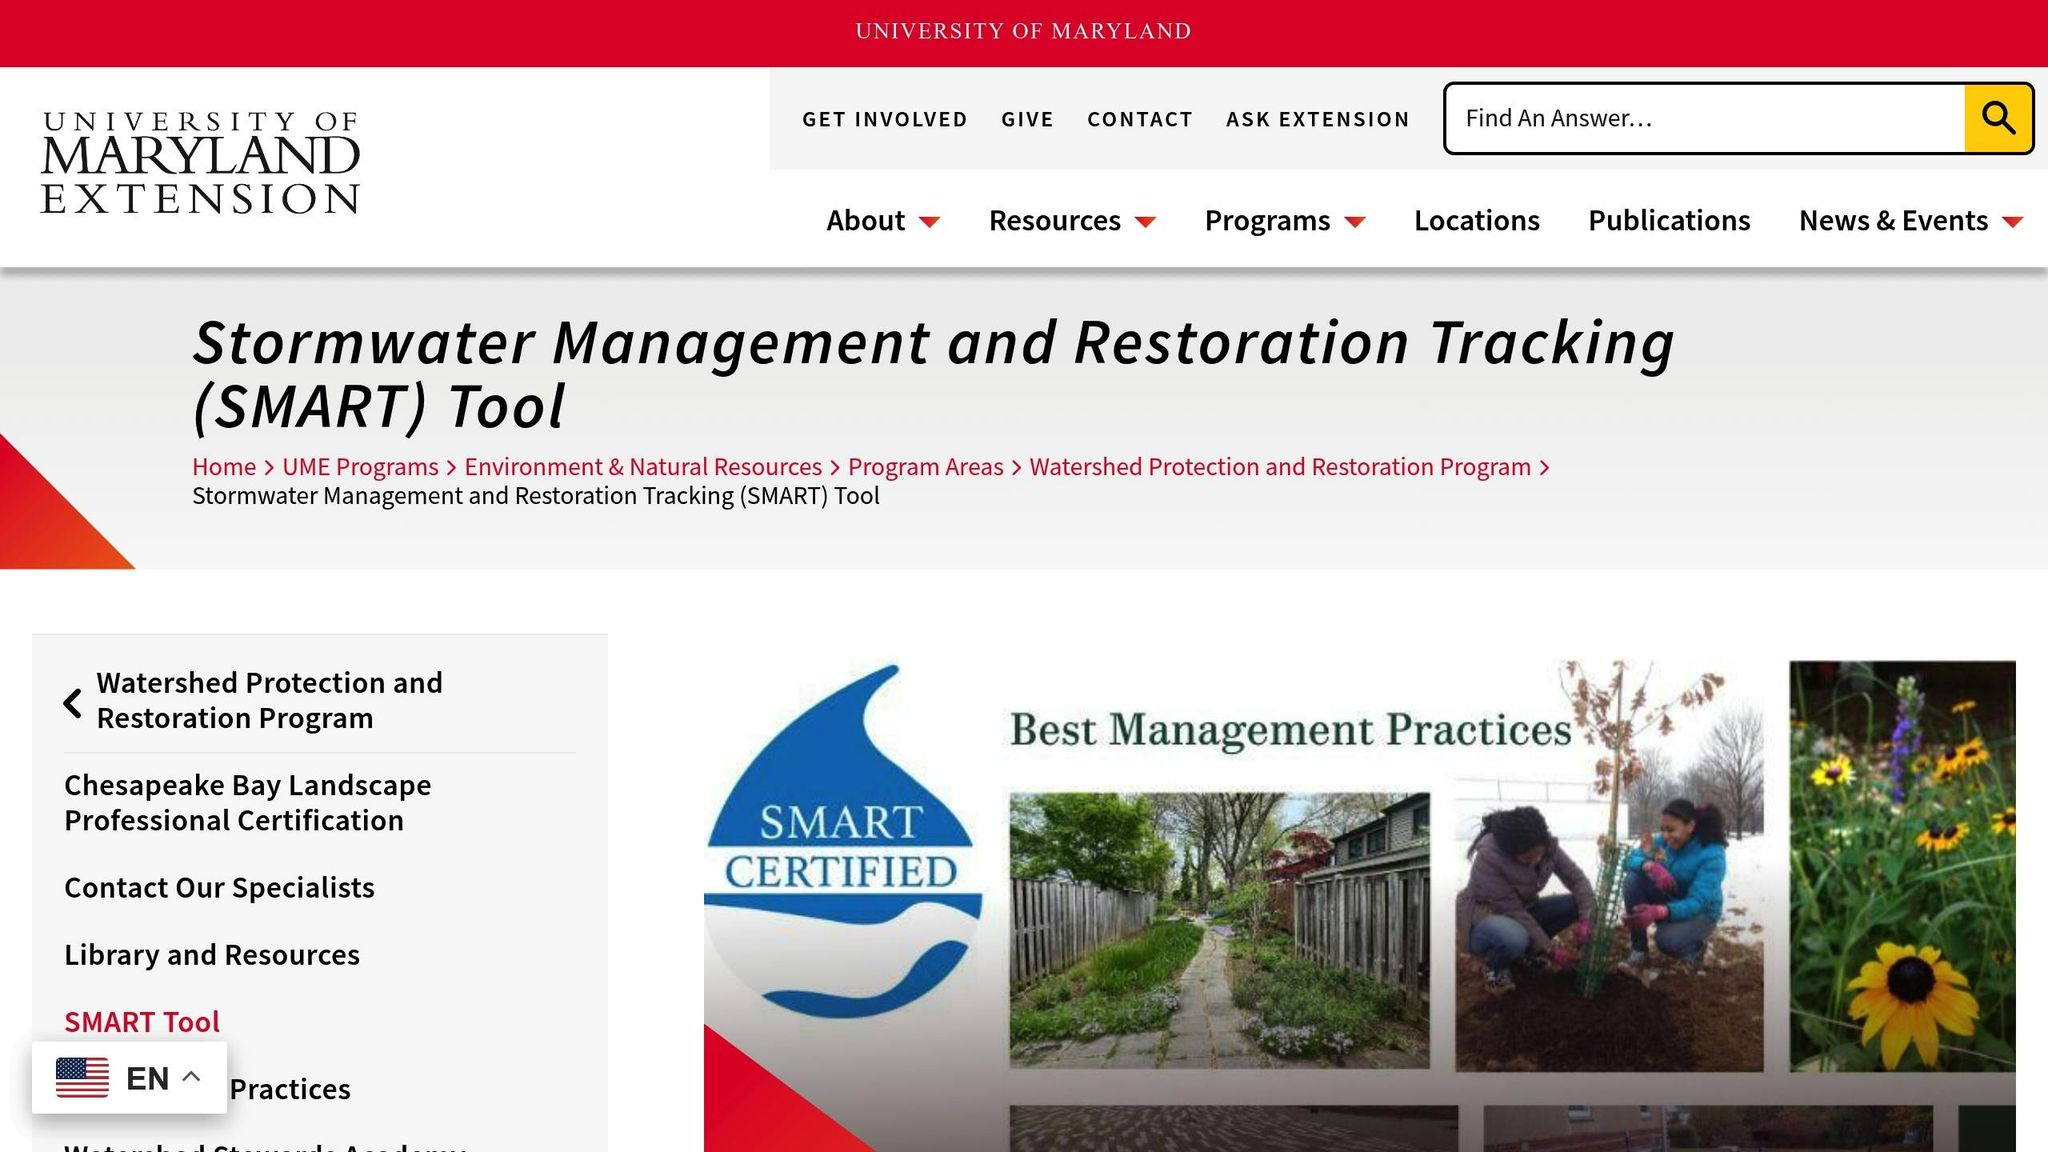Viewport: 2048px width, 1152px height.
Task: Open Watershed Protection and Restoration Program breadcrumb
Action: (1280, 467)
